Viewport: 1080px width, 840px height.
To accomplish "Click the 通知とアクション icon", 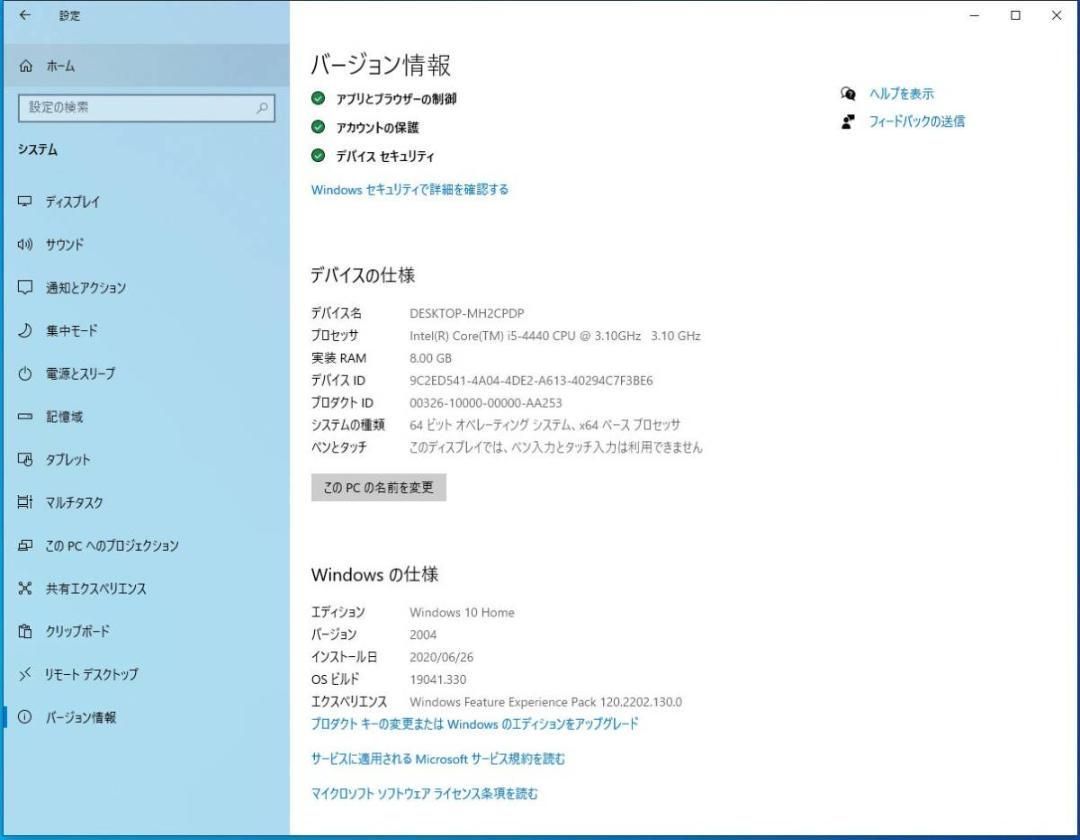I will (25, 287).
